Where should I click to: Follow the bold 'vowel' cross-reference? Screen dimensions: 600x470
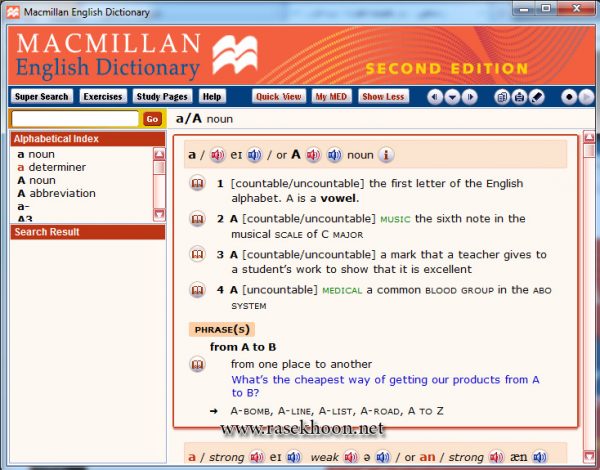tap(338, 198)
